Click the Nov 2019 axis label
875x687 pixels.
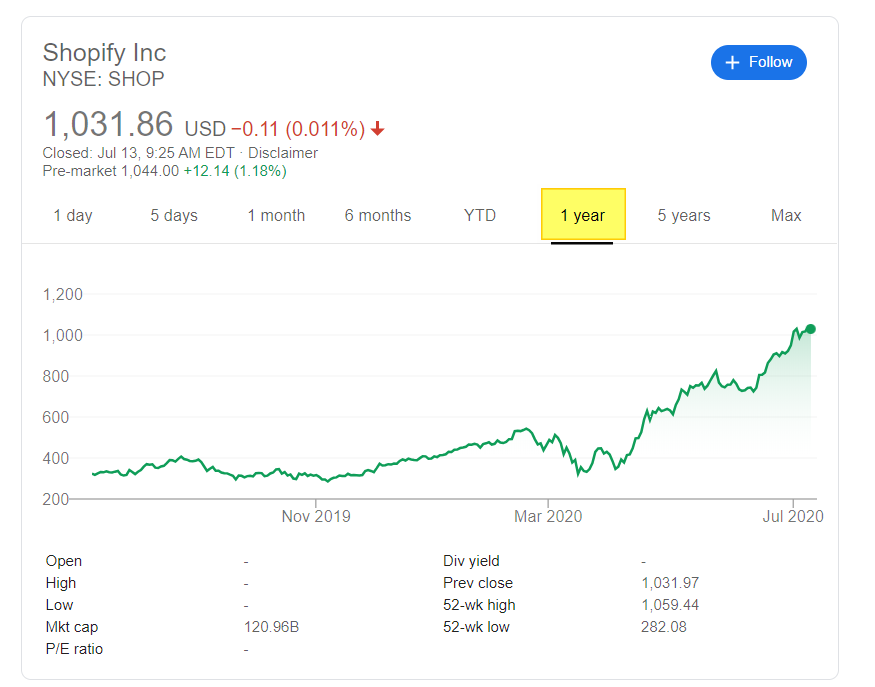(x=316, y=516)
